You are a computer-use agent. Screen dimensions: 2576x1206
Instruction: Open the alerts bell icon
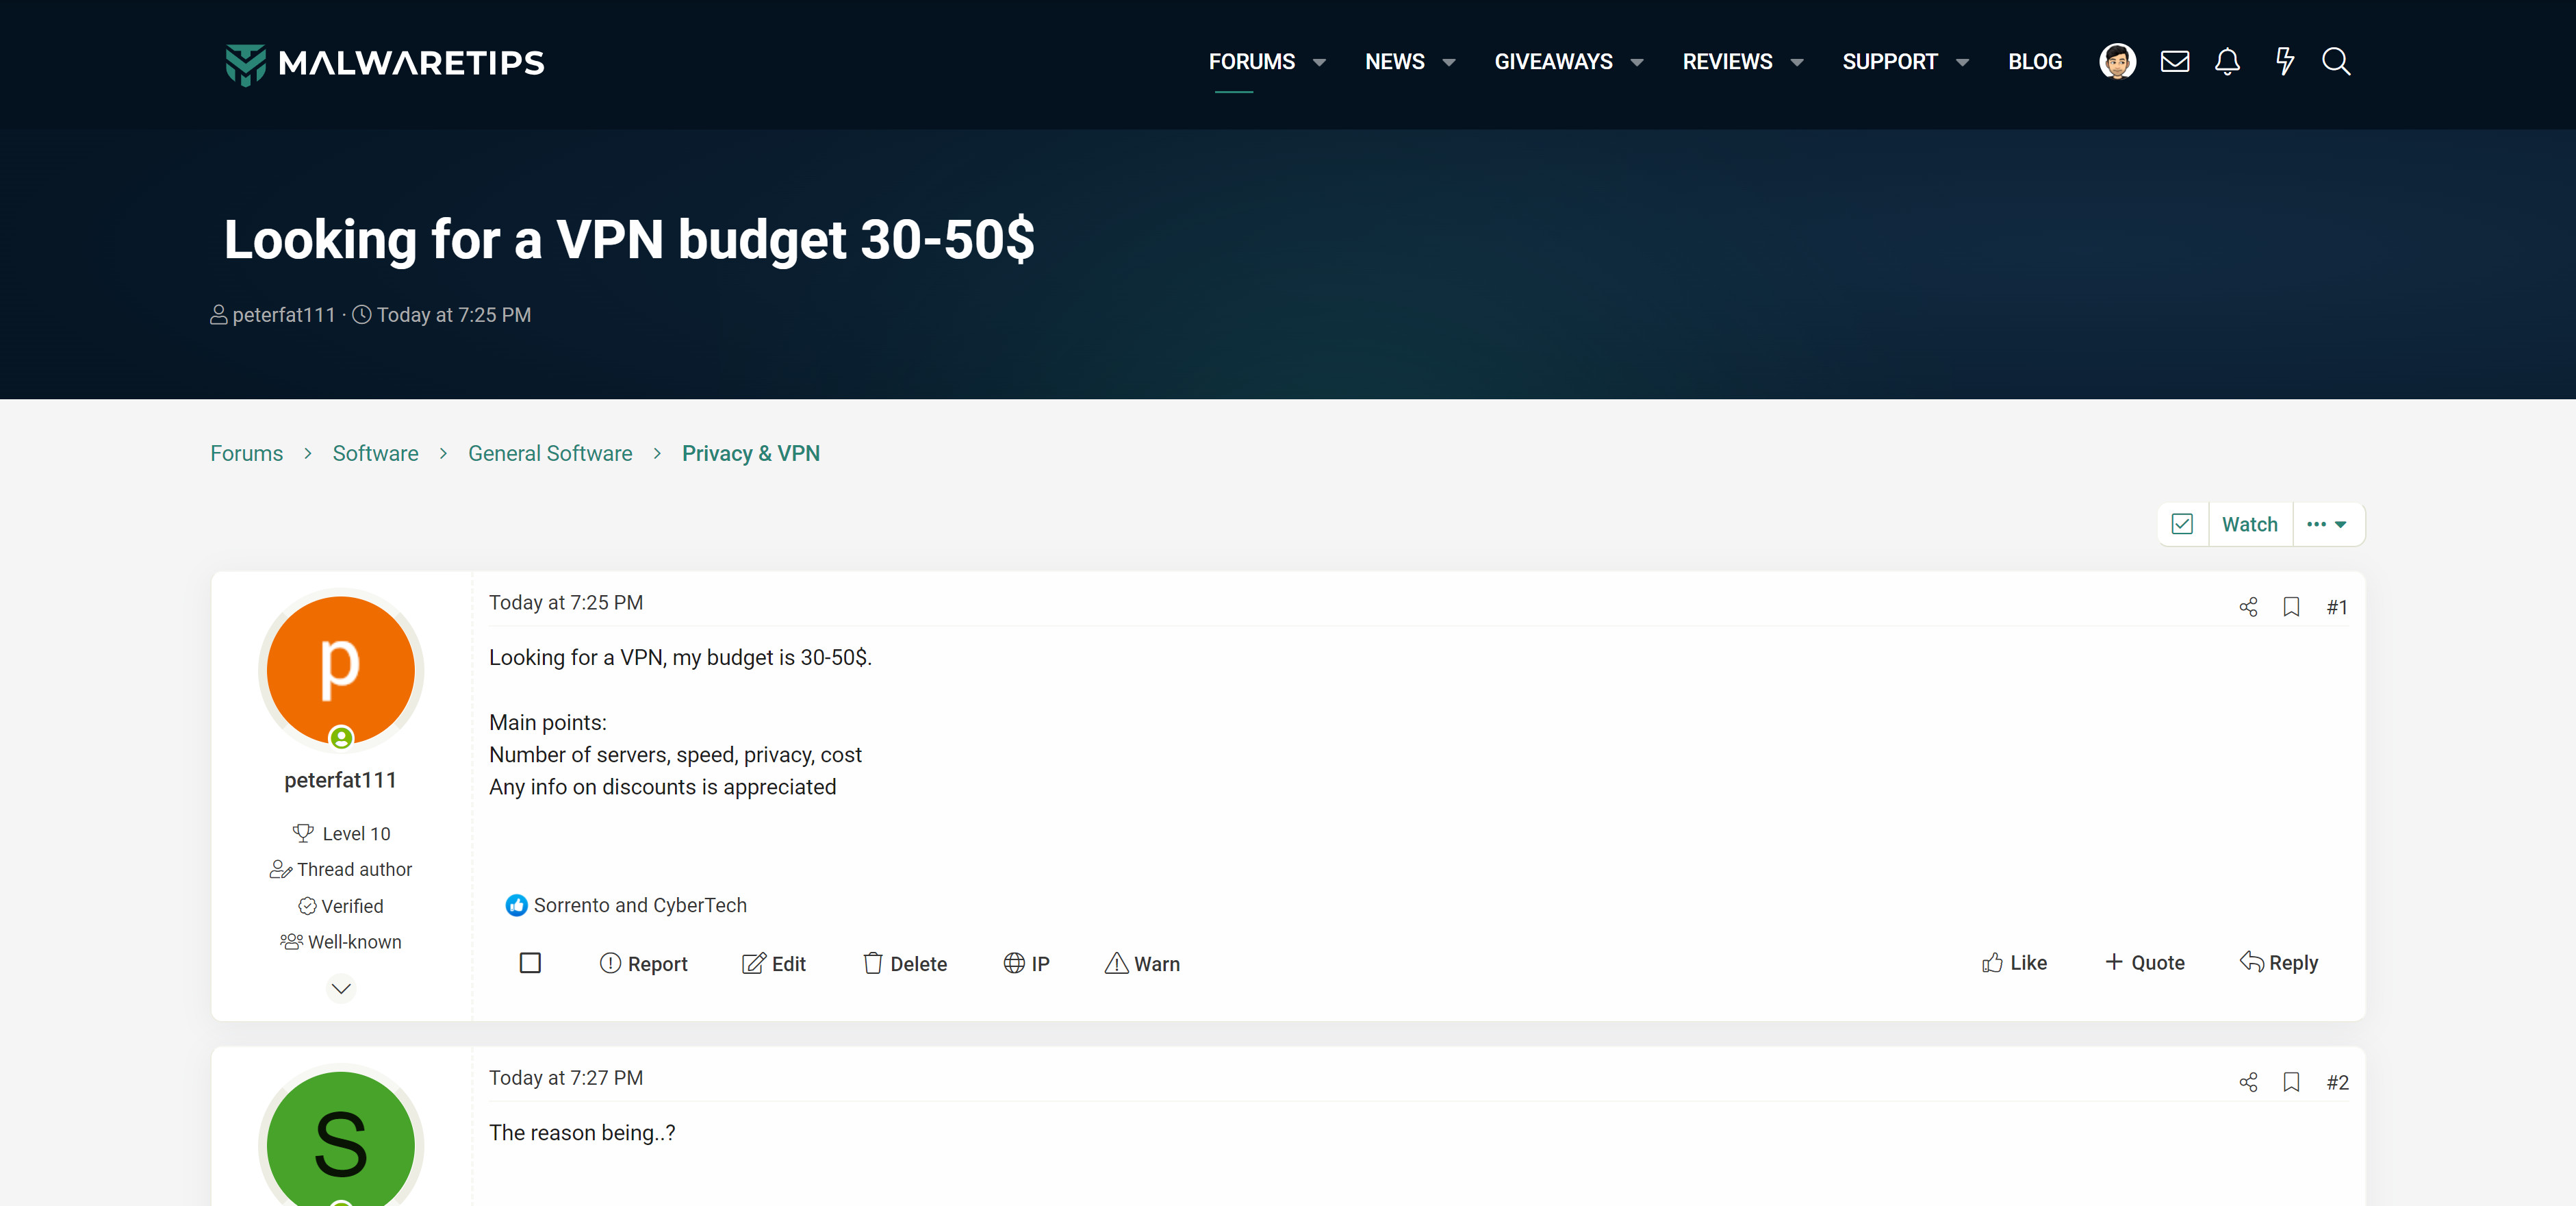point(2227,62)
